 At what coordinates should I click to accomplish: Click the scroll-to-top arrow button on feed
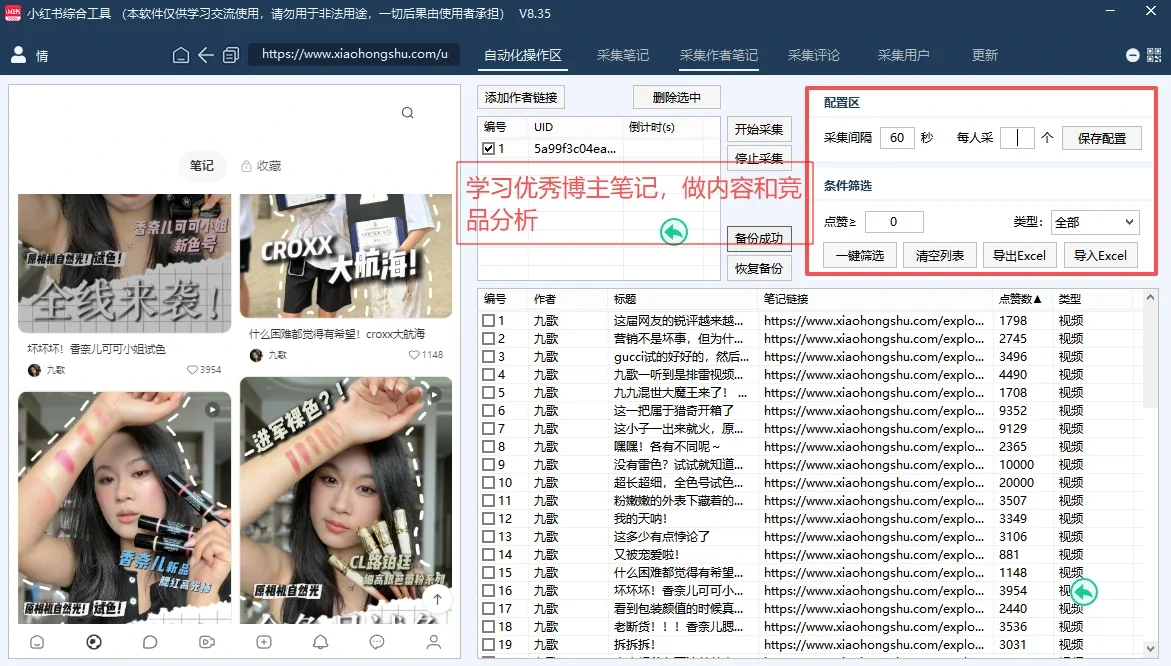[438, 599]
